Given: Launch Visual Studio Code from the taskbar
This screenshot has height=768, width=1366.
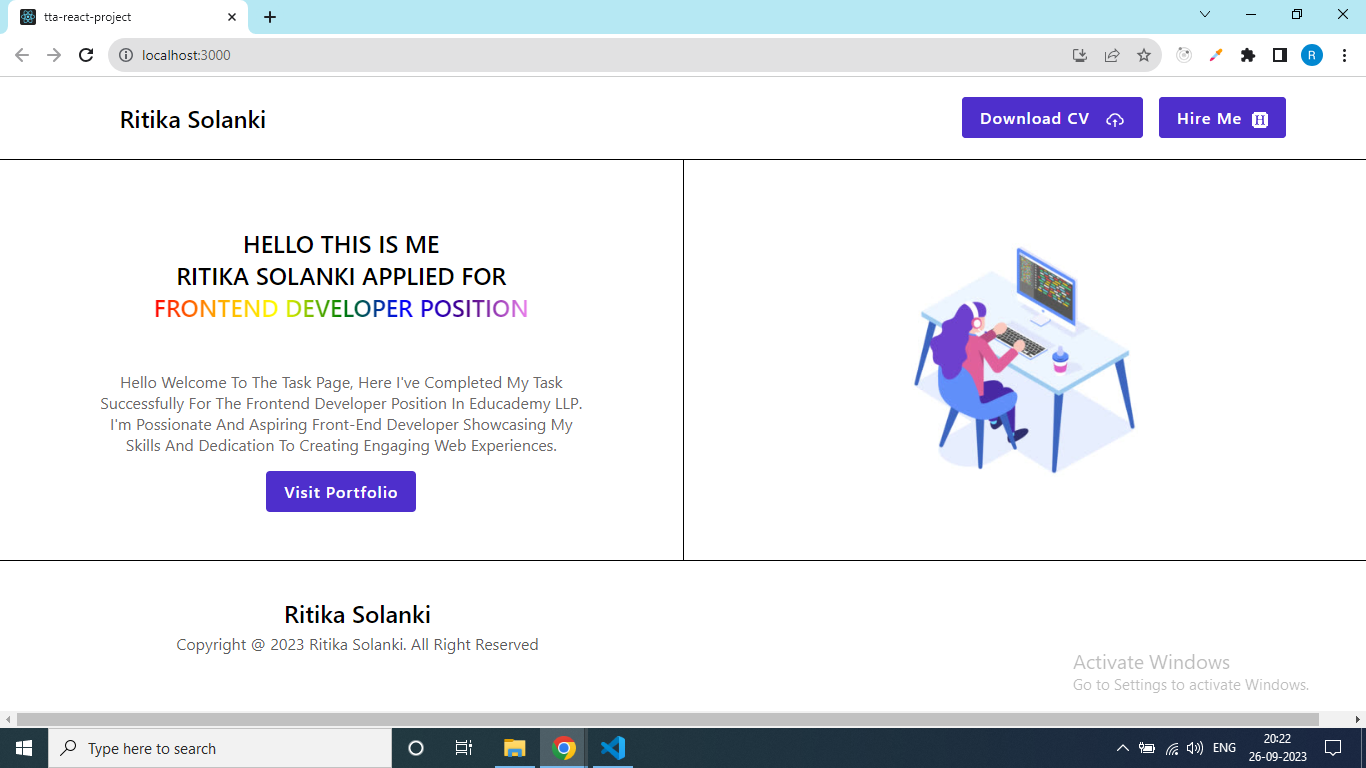Looking at the screenshot, I should point(612,748).
